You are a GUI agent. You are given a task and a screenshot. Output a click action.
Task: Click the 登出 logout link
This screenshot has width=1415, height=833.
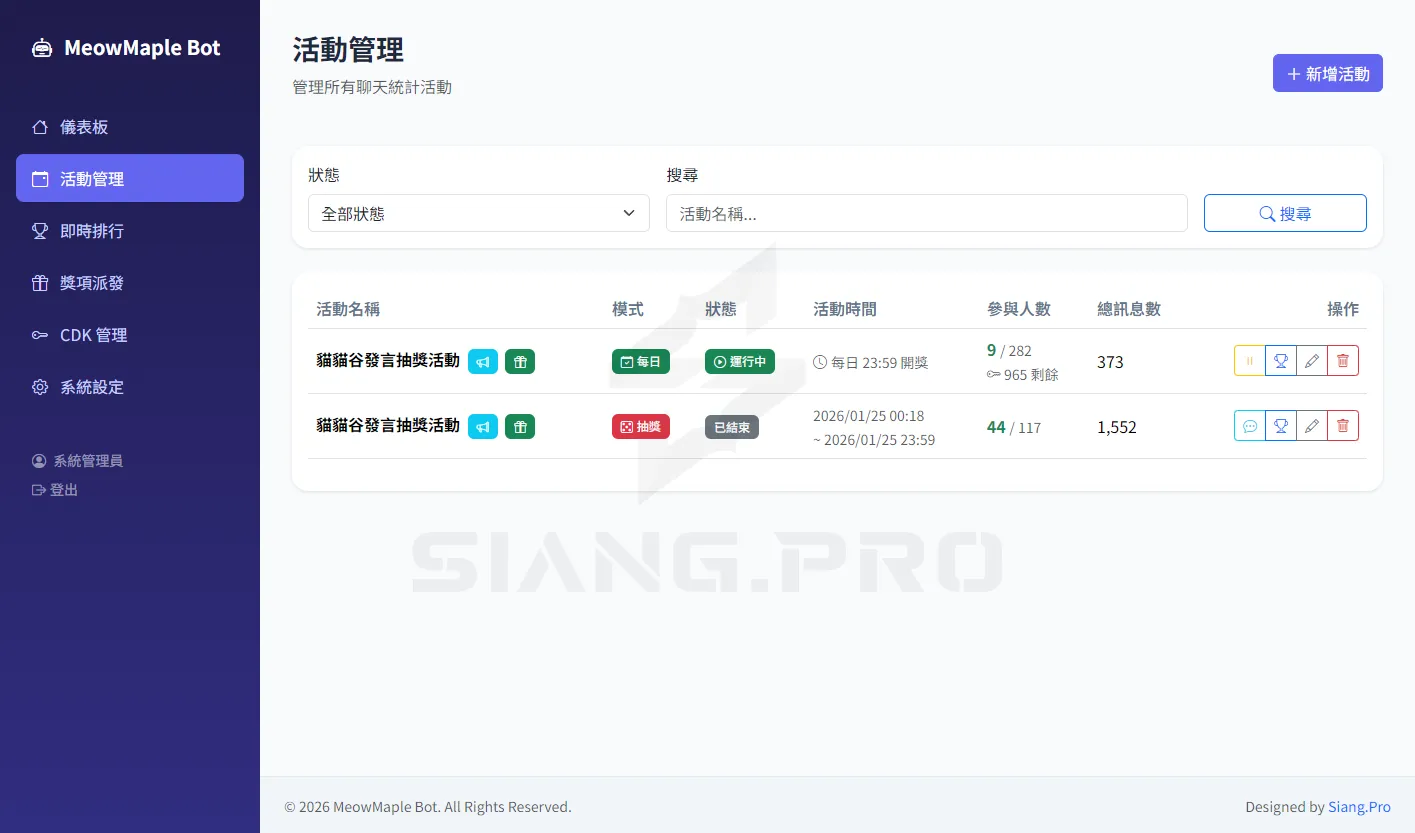(x=63, y=490)
